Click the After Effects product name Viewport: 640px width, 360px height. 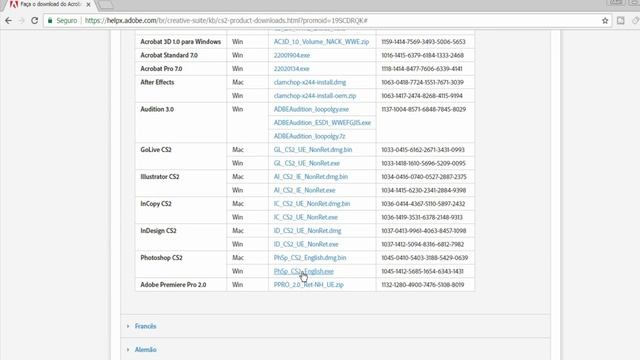point(157,82)
